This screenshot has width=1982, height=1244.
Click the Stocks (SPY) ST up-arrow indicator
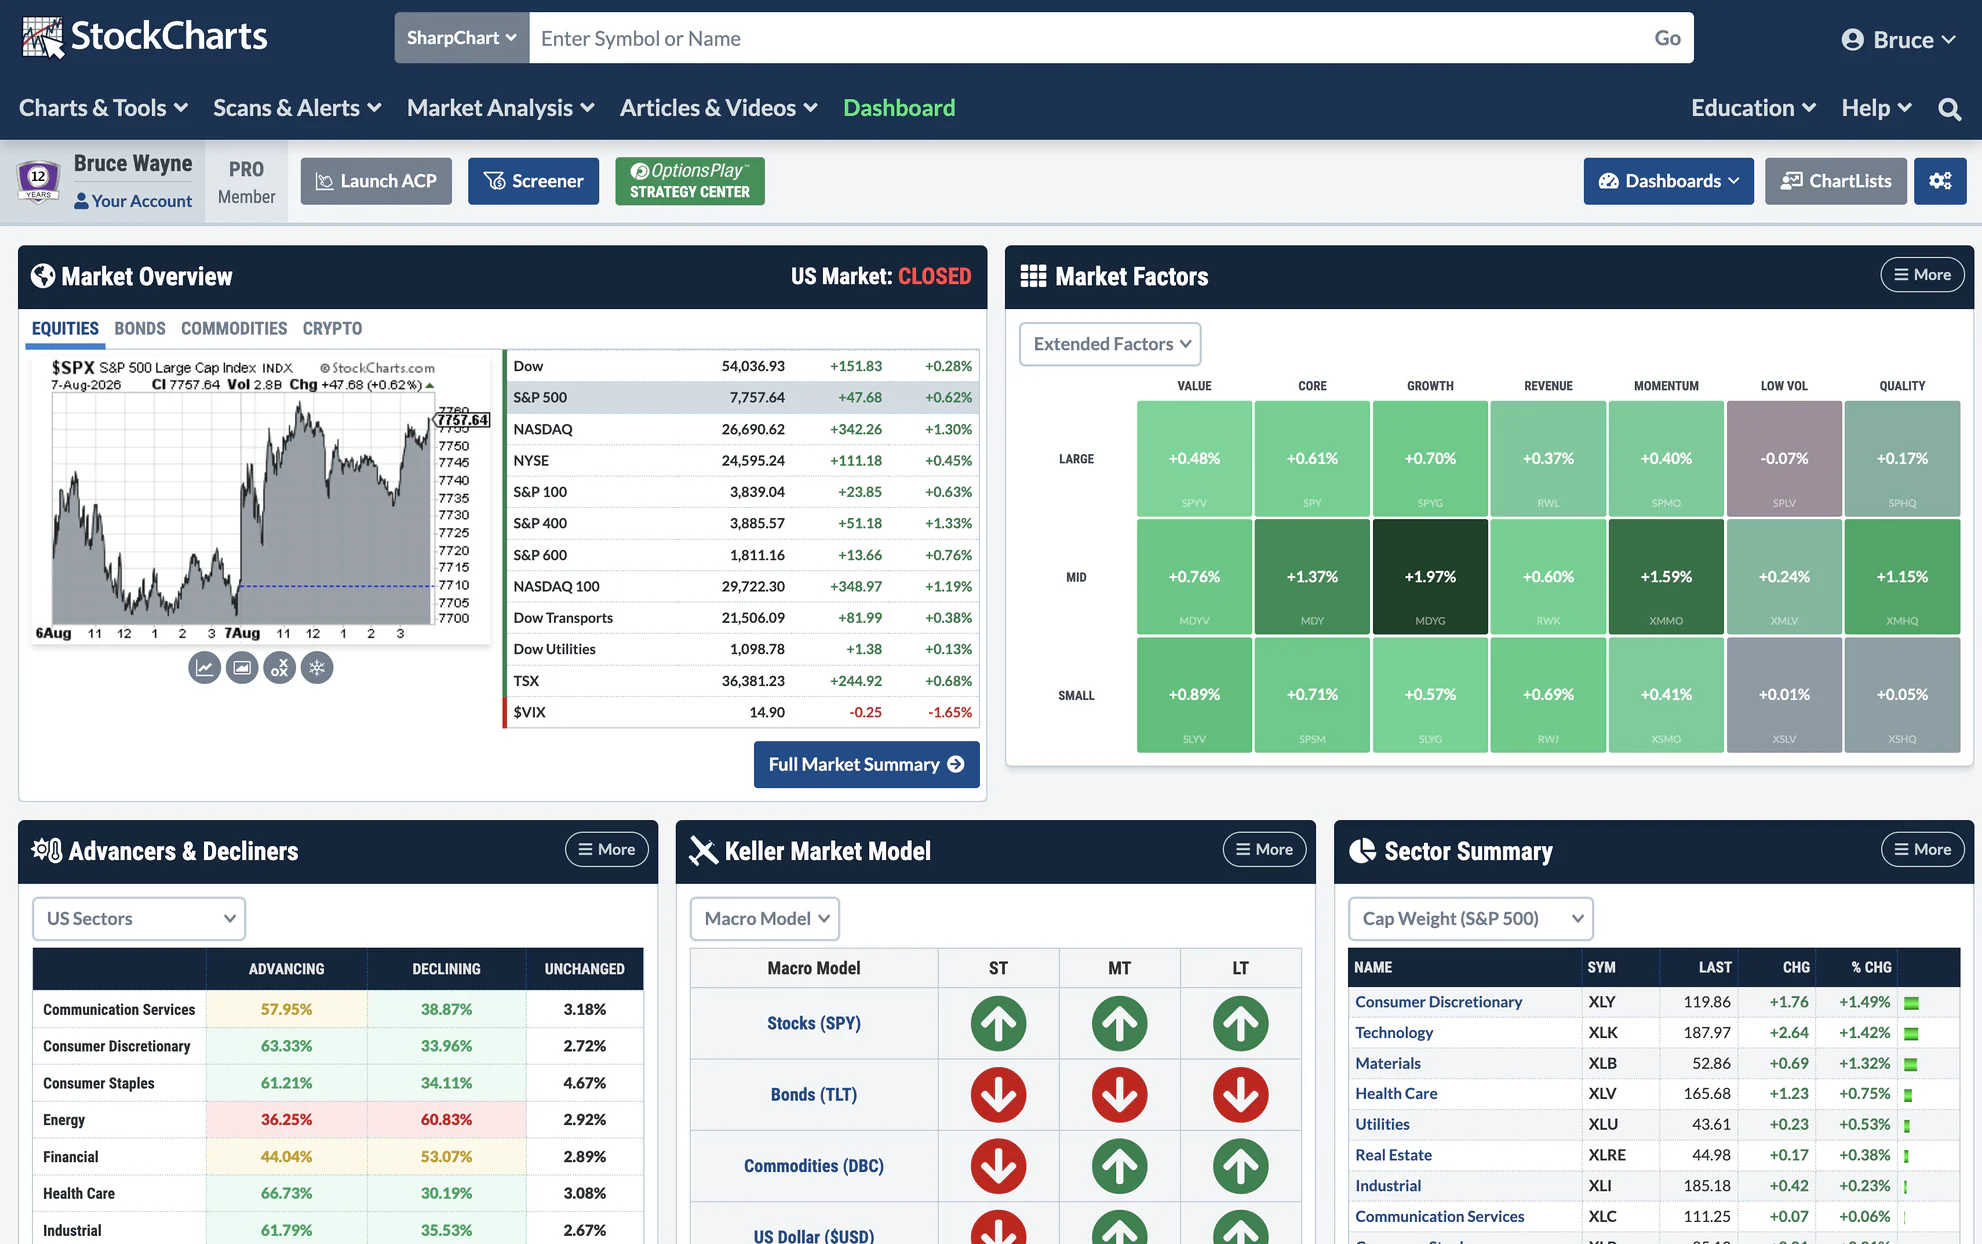998,1023
